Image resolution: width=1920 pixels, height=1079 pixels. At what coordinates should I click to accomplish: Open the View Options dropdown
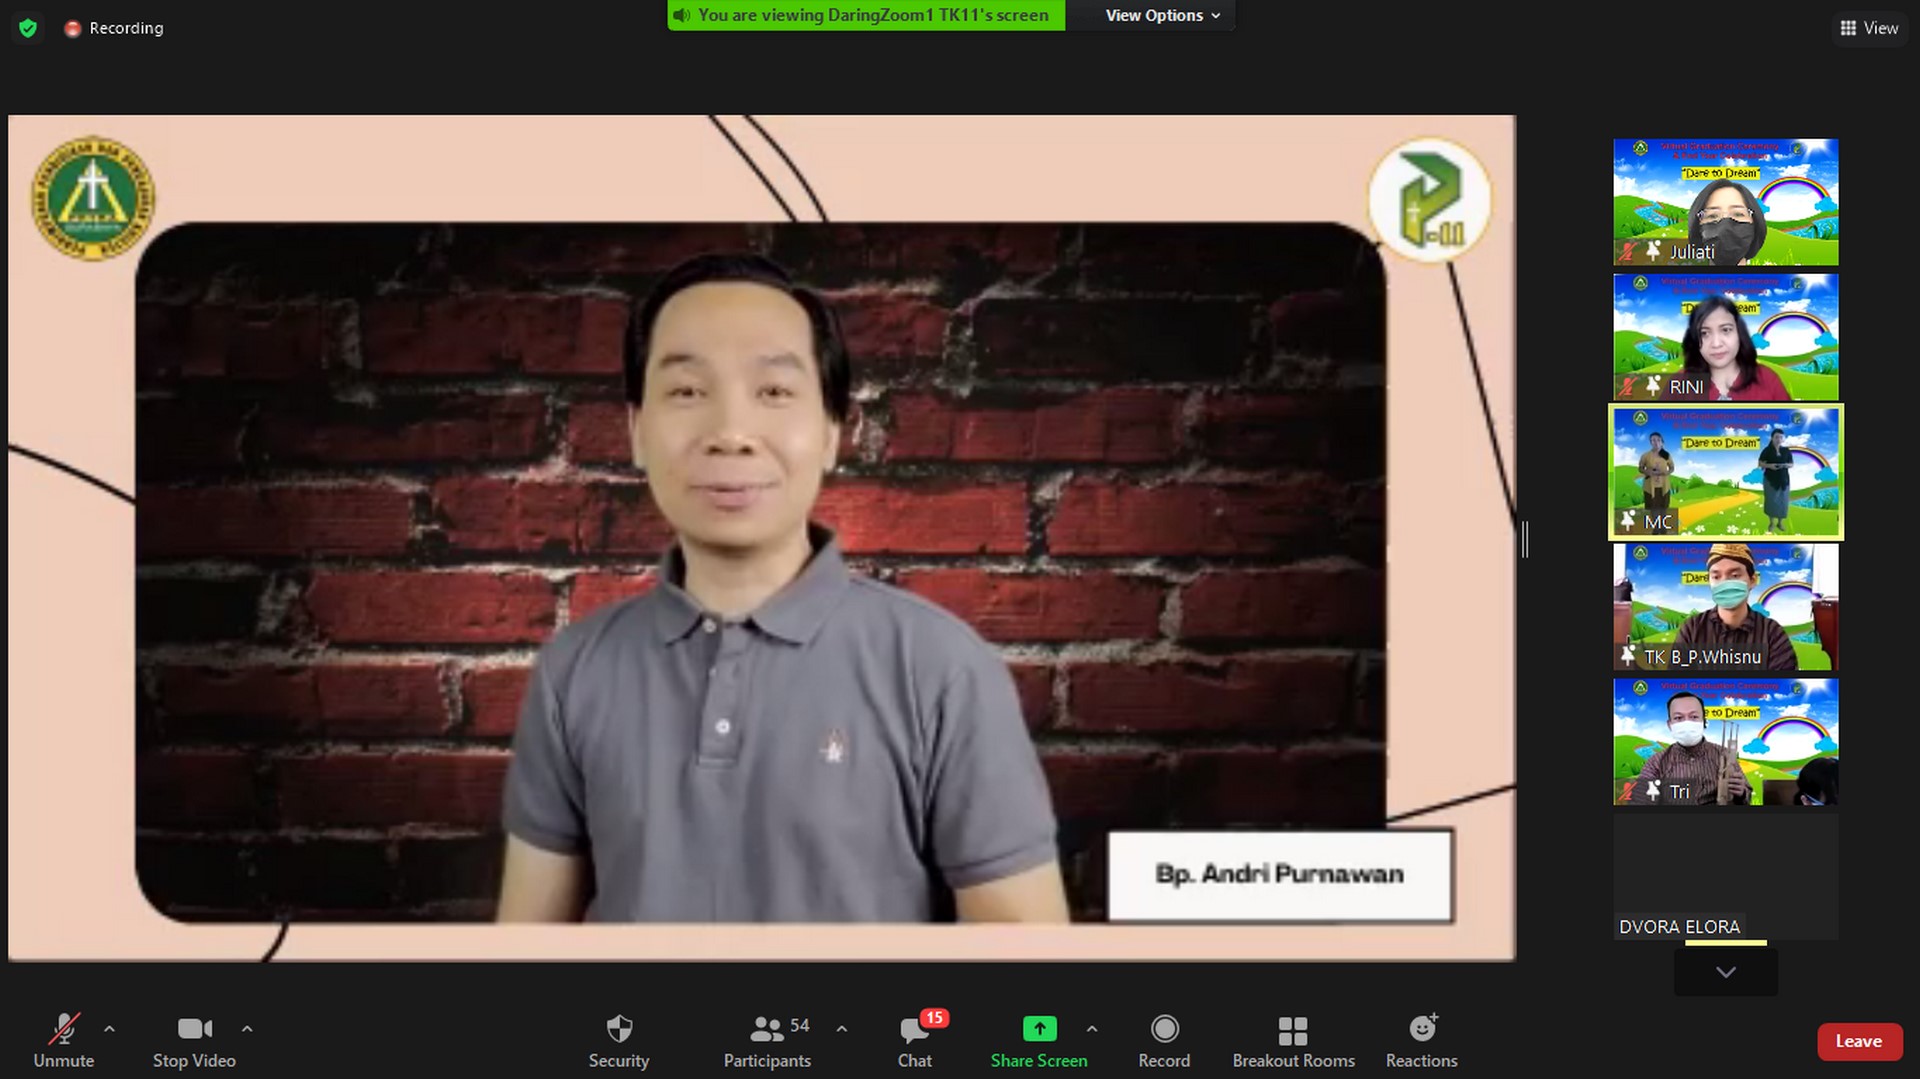1162,15
